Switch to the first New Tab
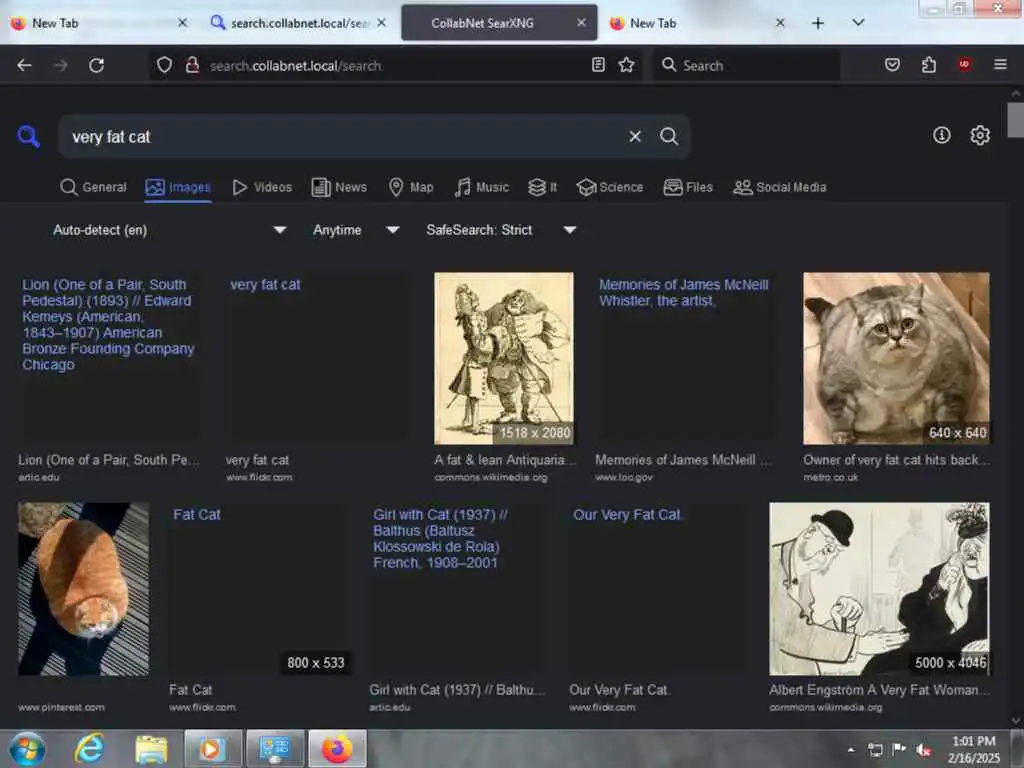 (x=98, y=24)
